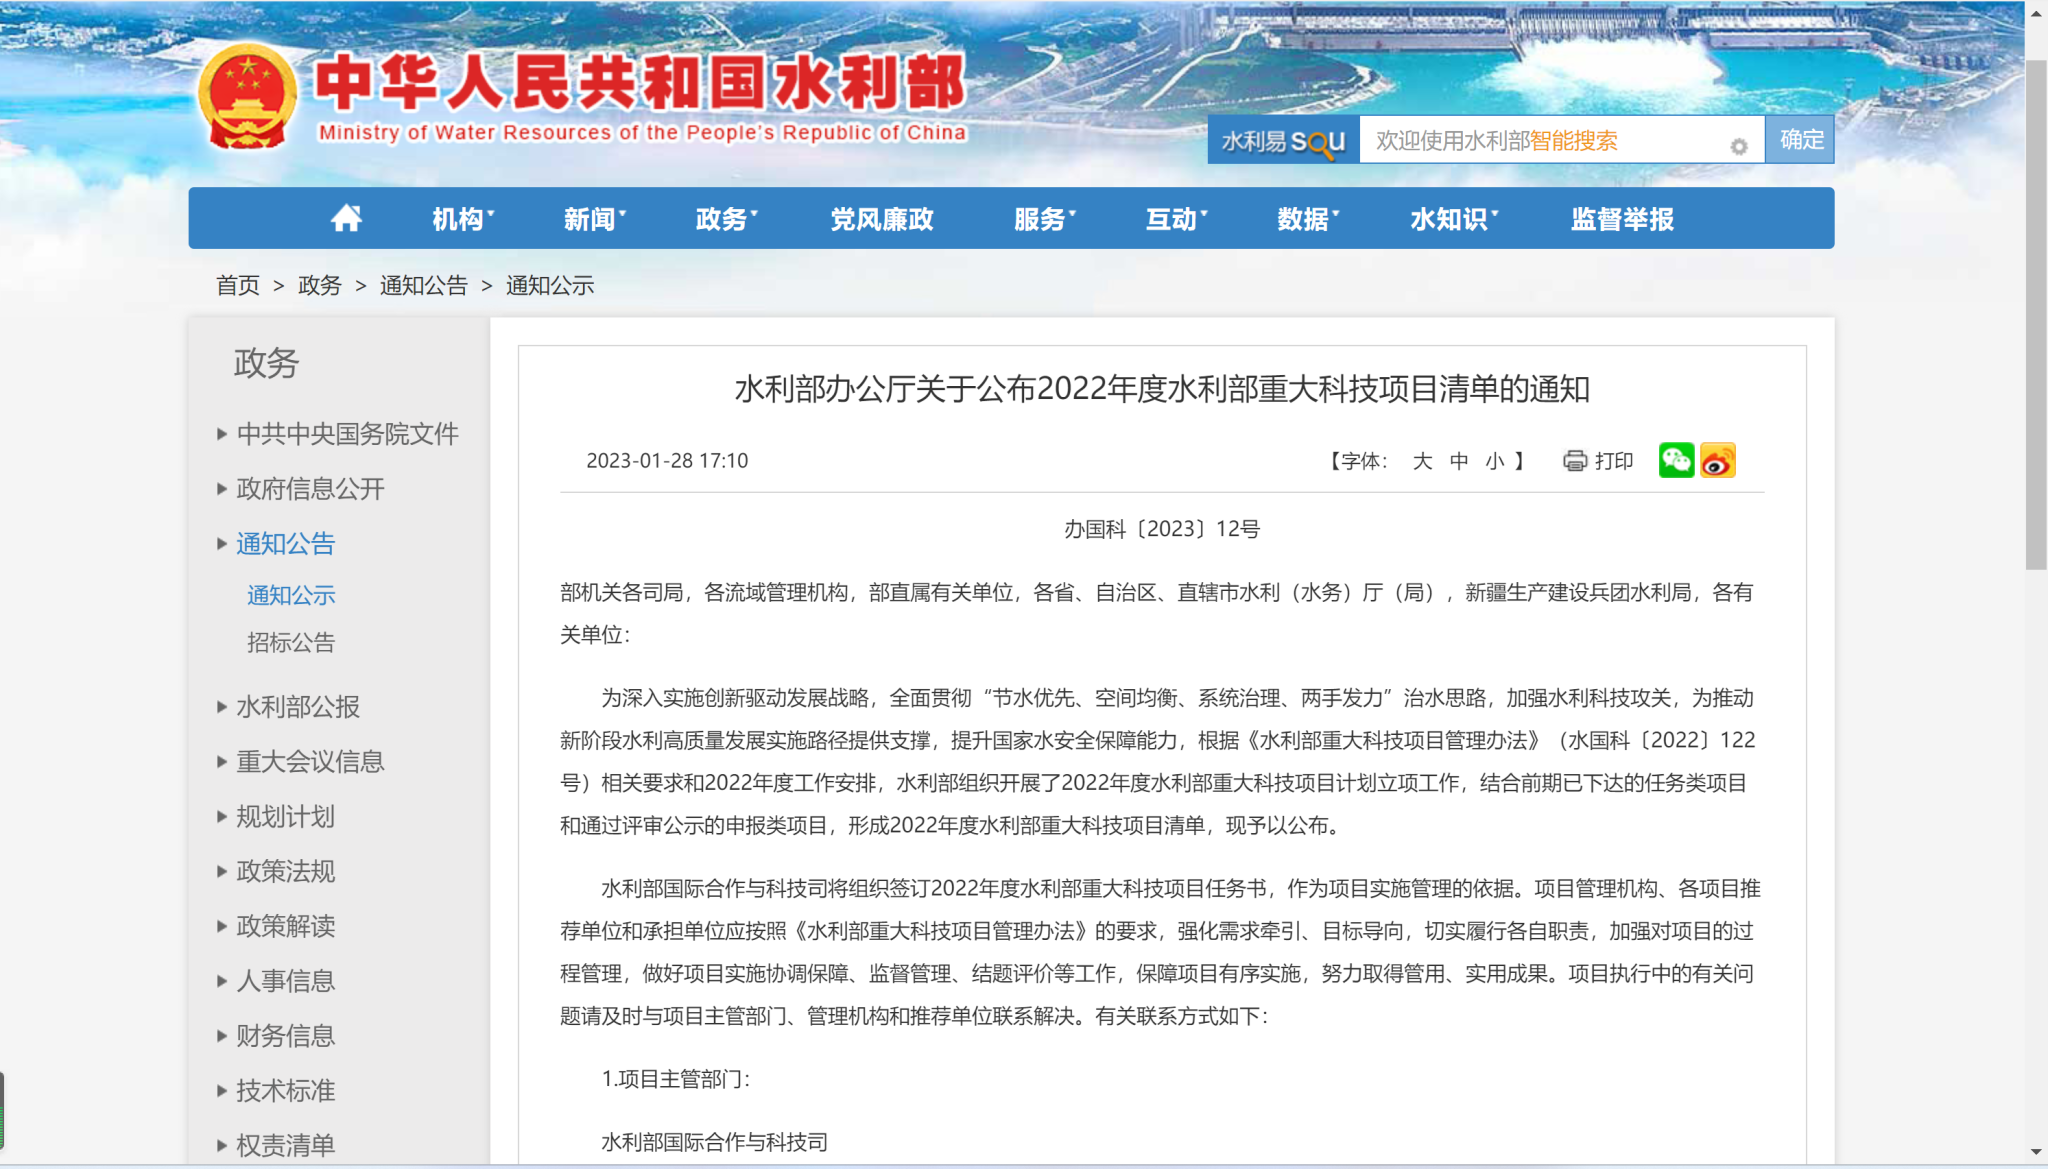Click the Ministry of Water Resources title banner
Image resolution: width=2048 pixels, height=1169 pixels.
(x=641, y=97)
